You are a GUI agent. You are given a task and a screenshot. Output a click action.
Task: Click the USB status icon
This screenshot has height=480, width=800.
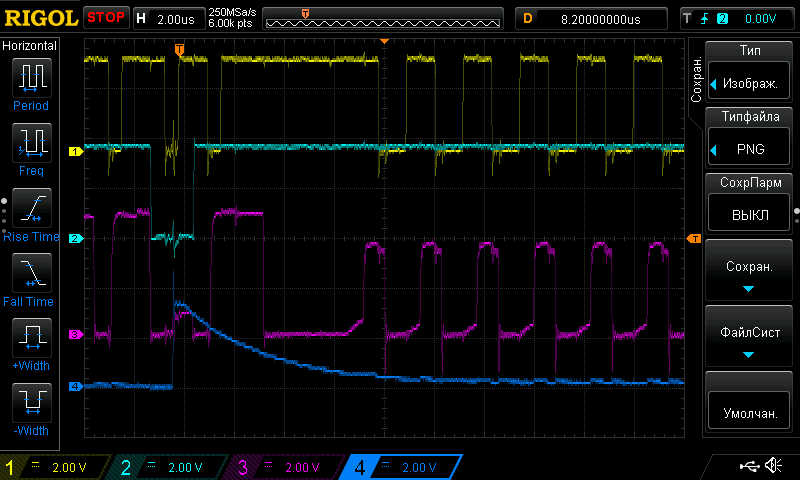[x=748, y=466]
